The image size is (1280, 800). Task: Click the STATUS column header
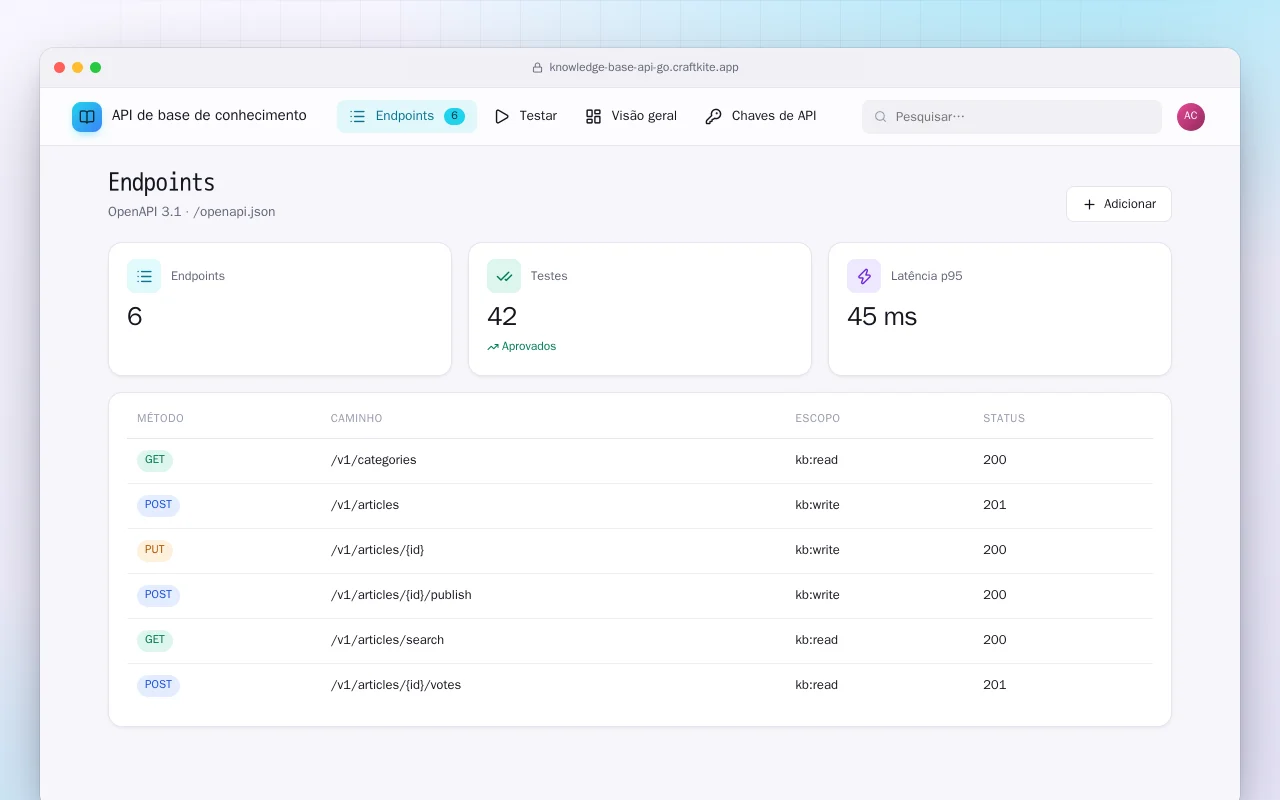pyautogui.click(x=1004, y=418)
